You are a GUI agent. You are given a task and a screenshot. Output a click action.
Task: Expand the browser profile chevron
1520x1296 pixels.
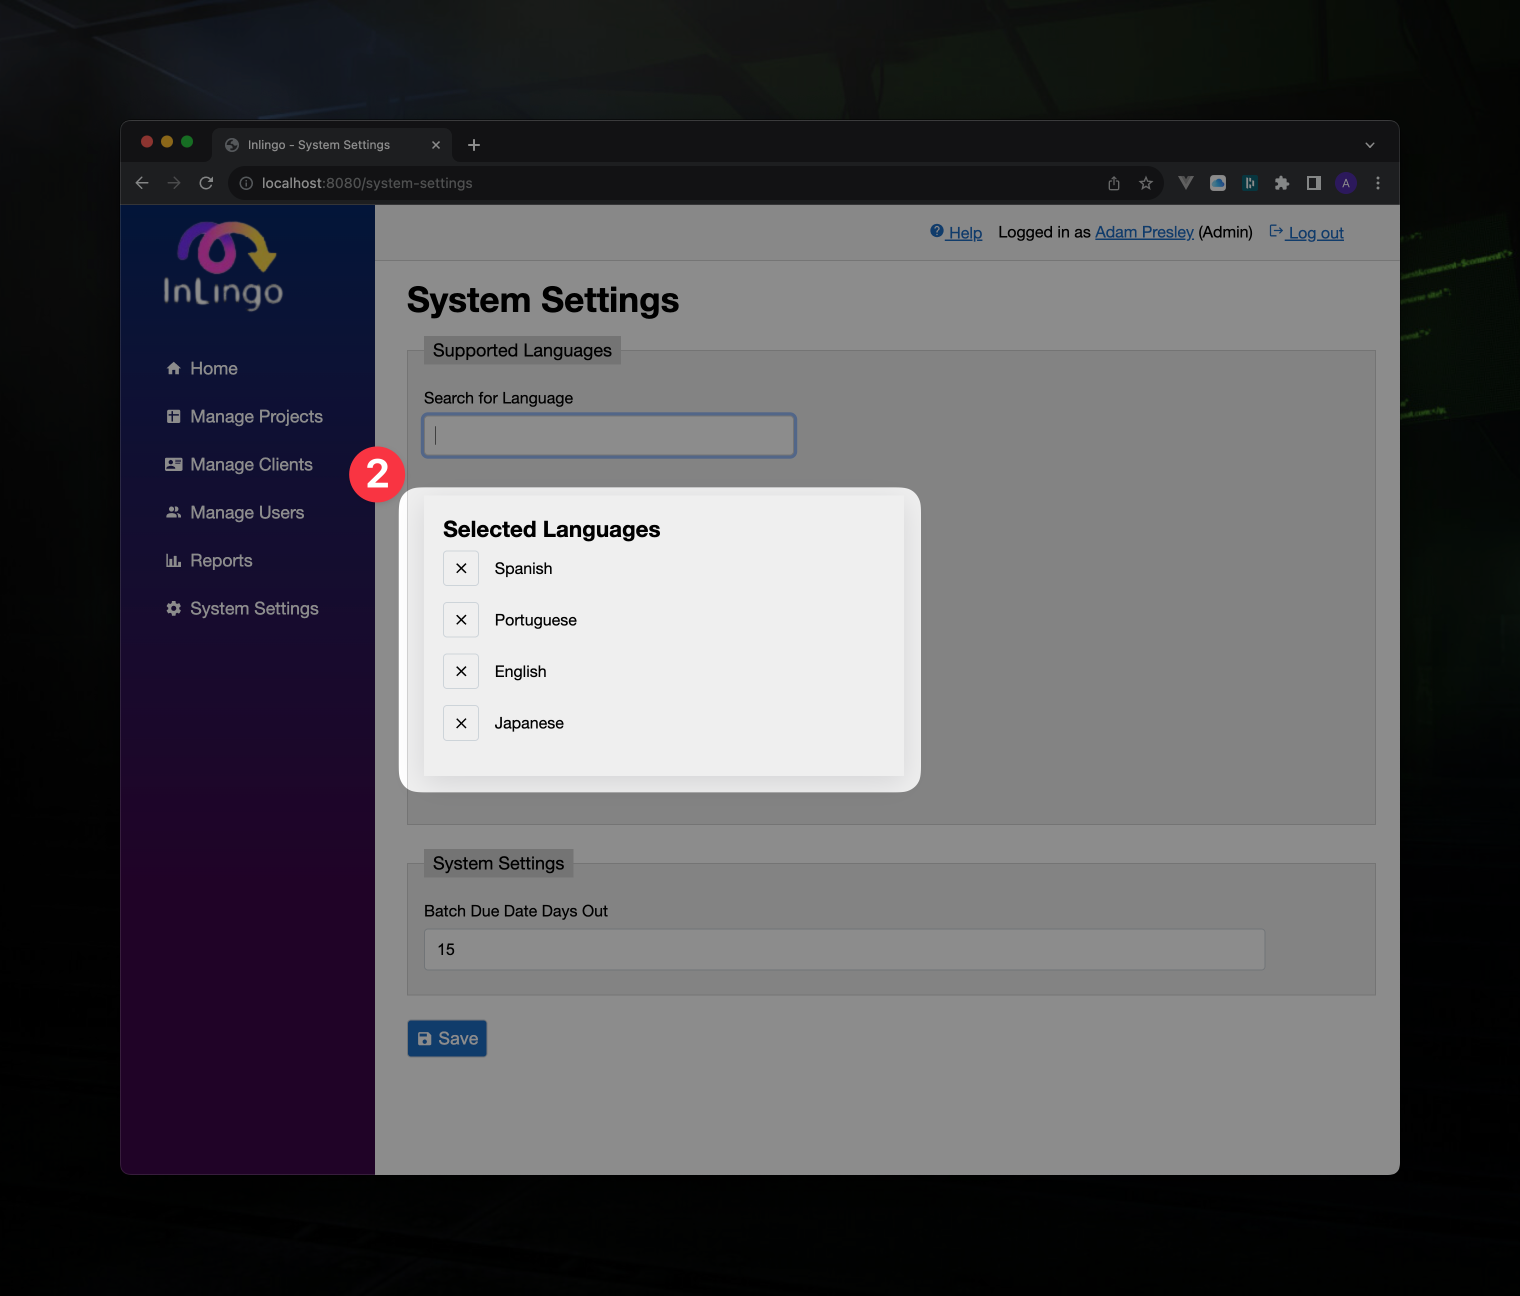1370,144
